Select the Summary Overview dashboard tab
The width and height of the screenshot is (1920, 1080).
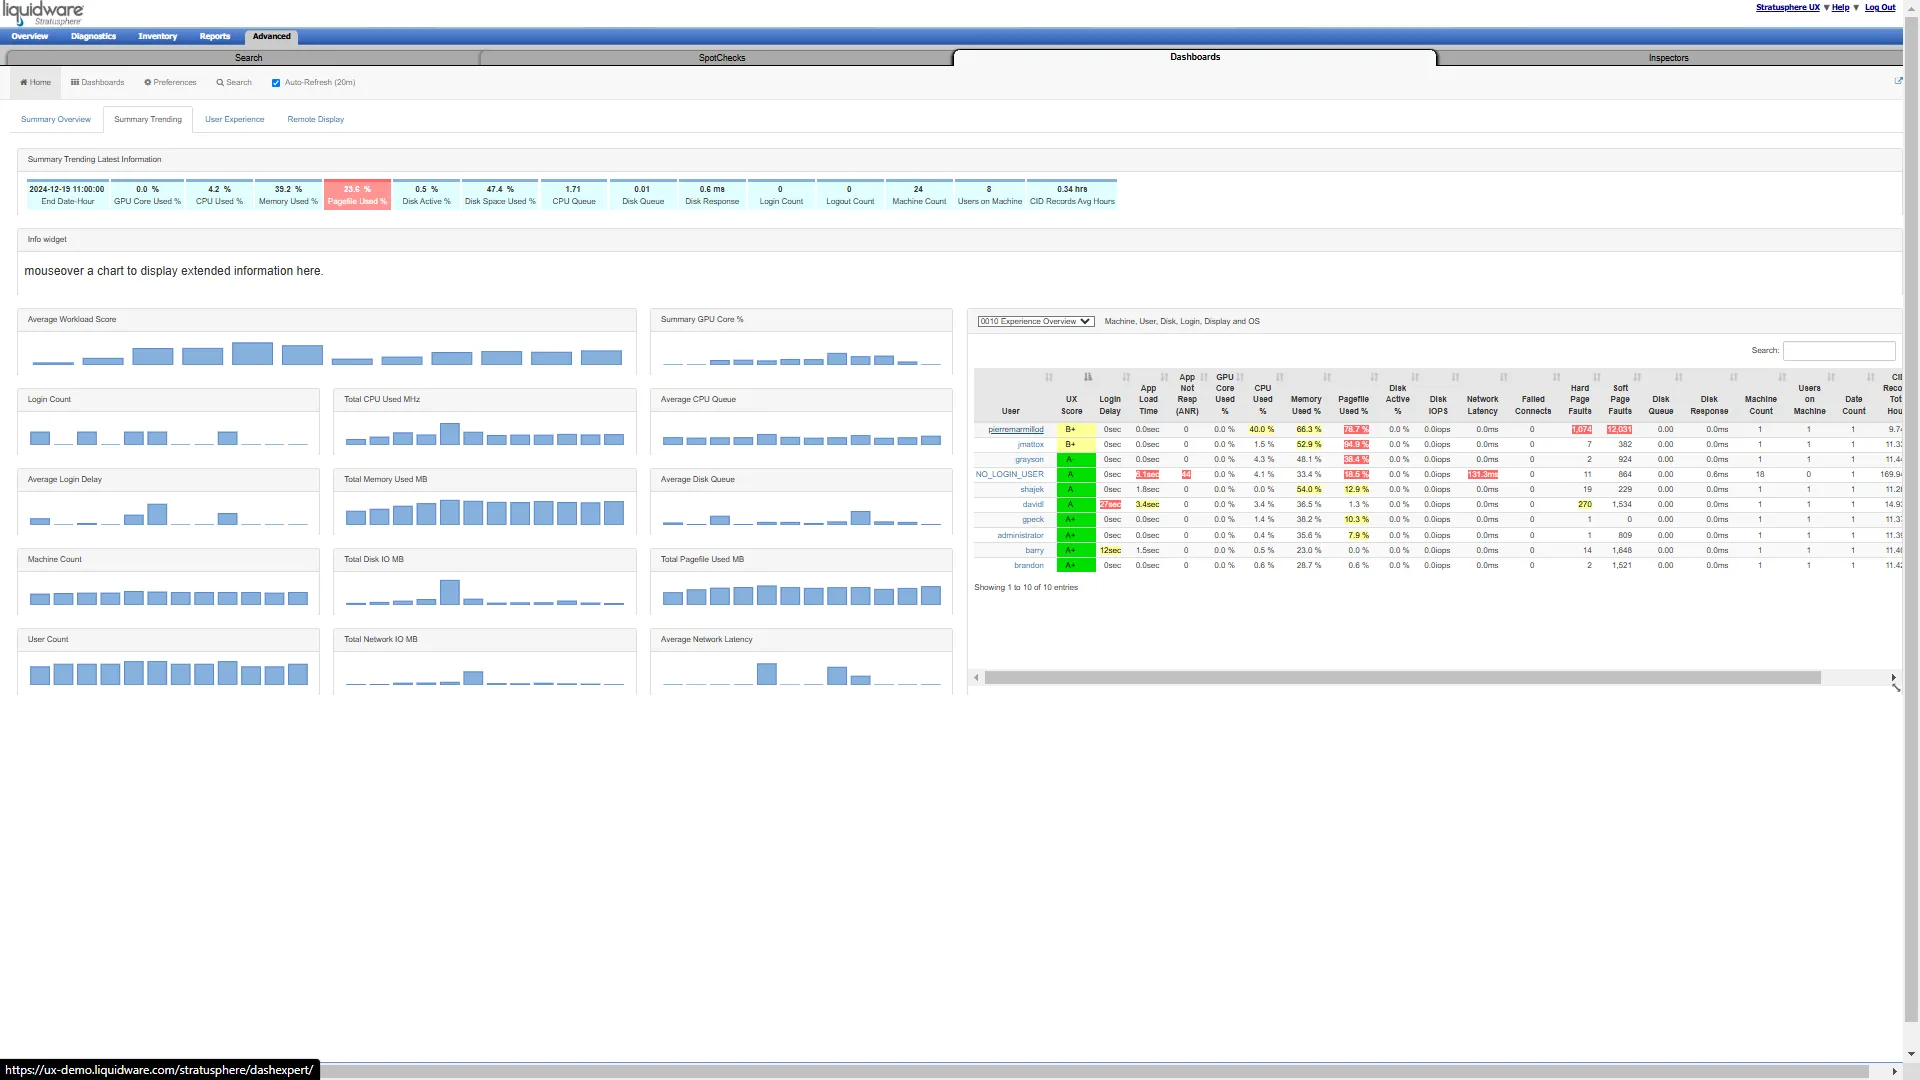pyautogui.click(x=56, y=119)
